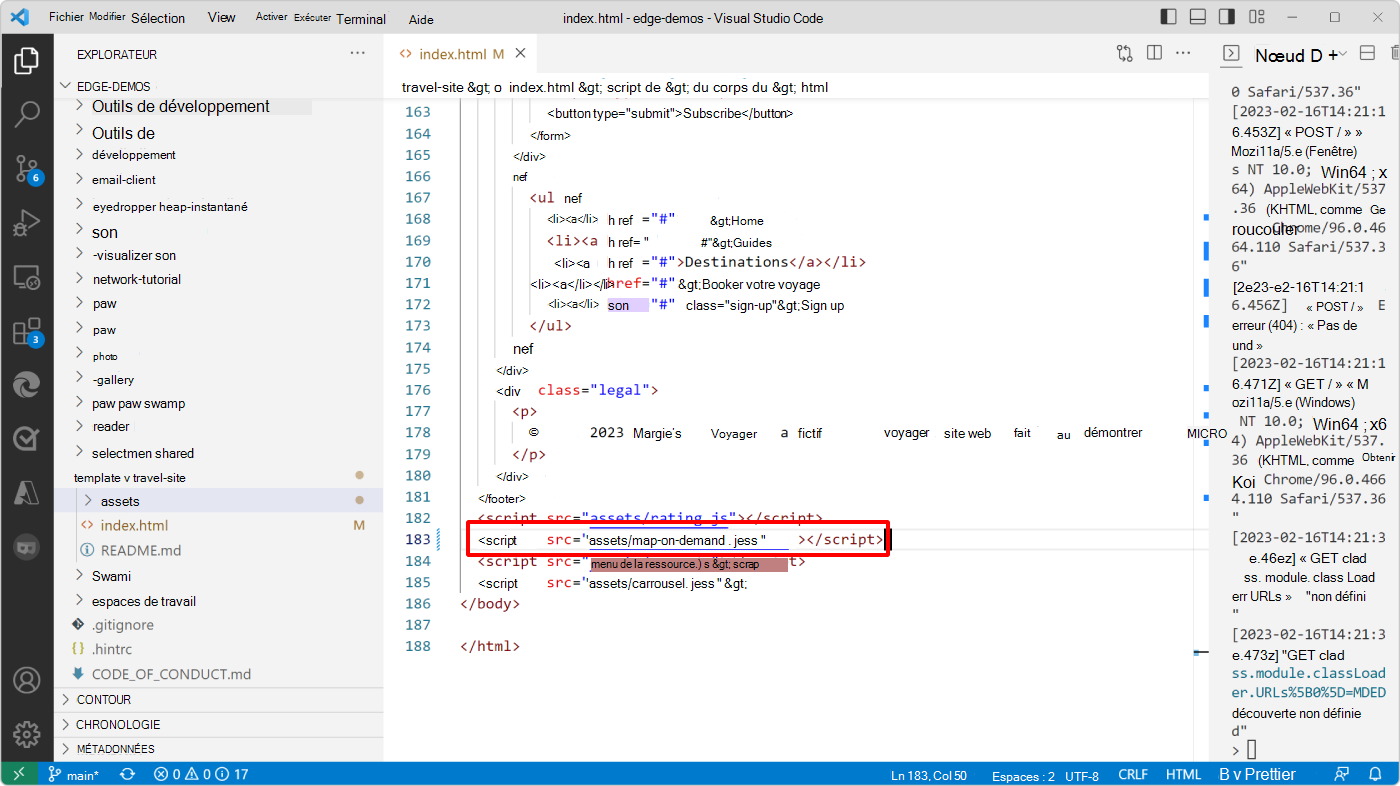Open Source Control showing 6 pending changes
This screenshot has height=786, width=1400.
coord(27,170)
